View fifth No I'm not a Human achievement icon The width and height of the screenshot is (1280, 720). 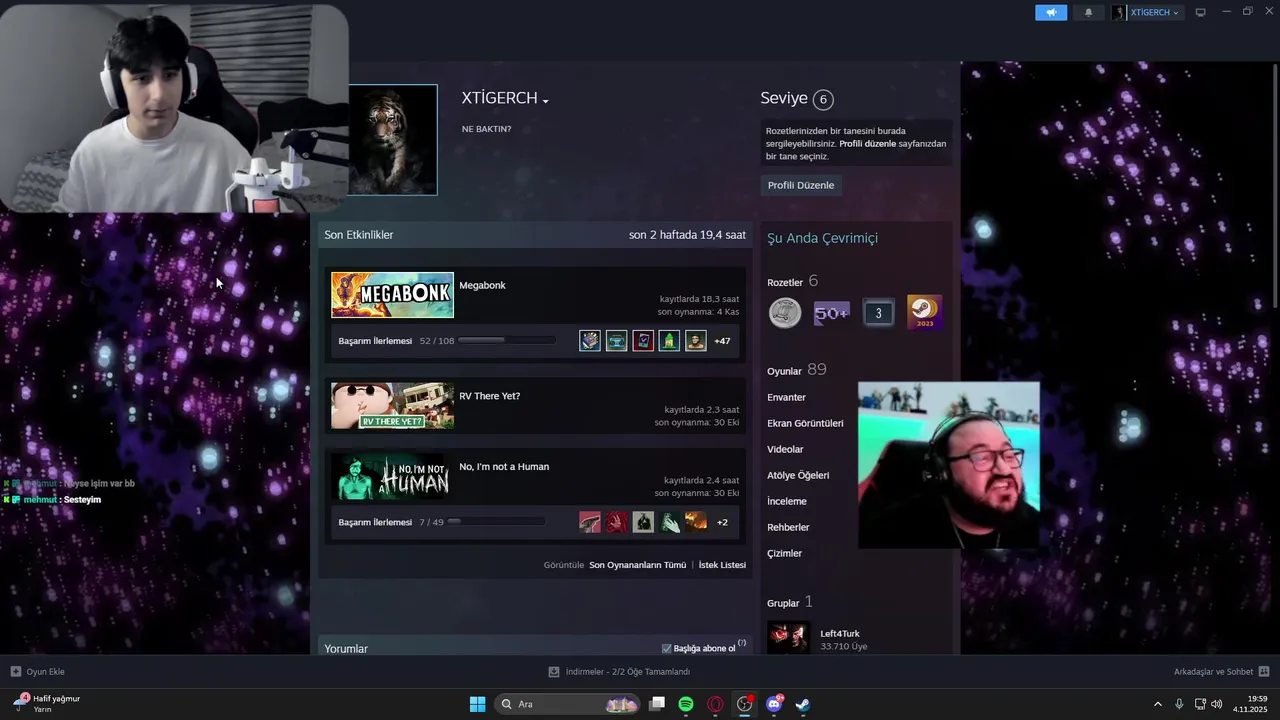[695, 522]
